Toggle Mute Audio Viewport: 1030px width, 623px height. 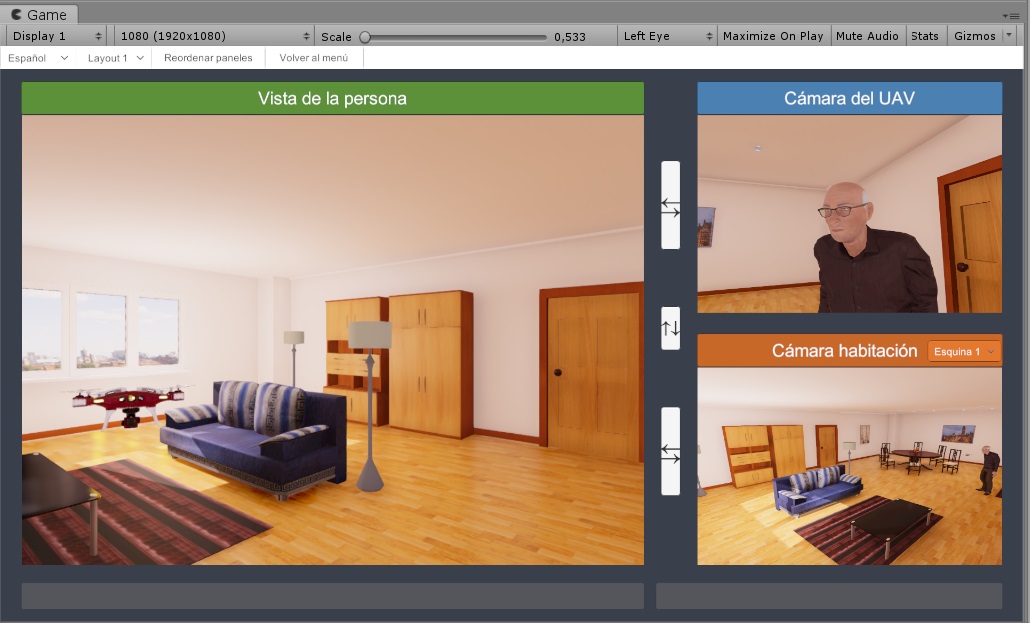click(867, 36)
